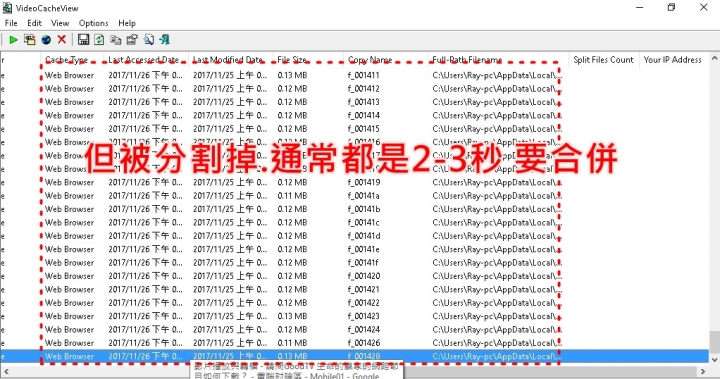Click the vertical scrollbar up arrow
The height and width of the screenshot is (379, 720).
714,58
